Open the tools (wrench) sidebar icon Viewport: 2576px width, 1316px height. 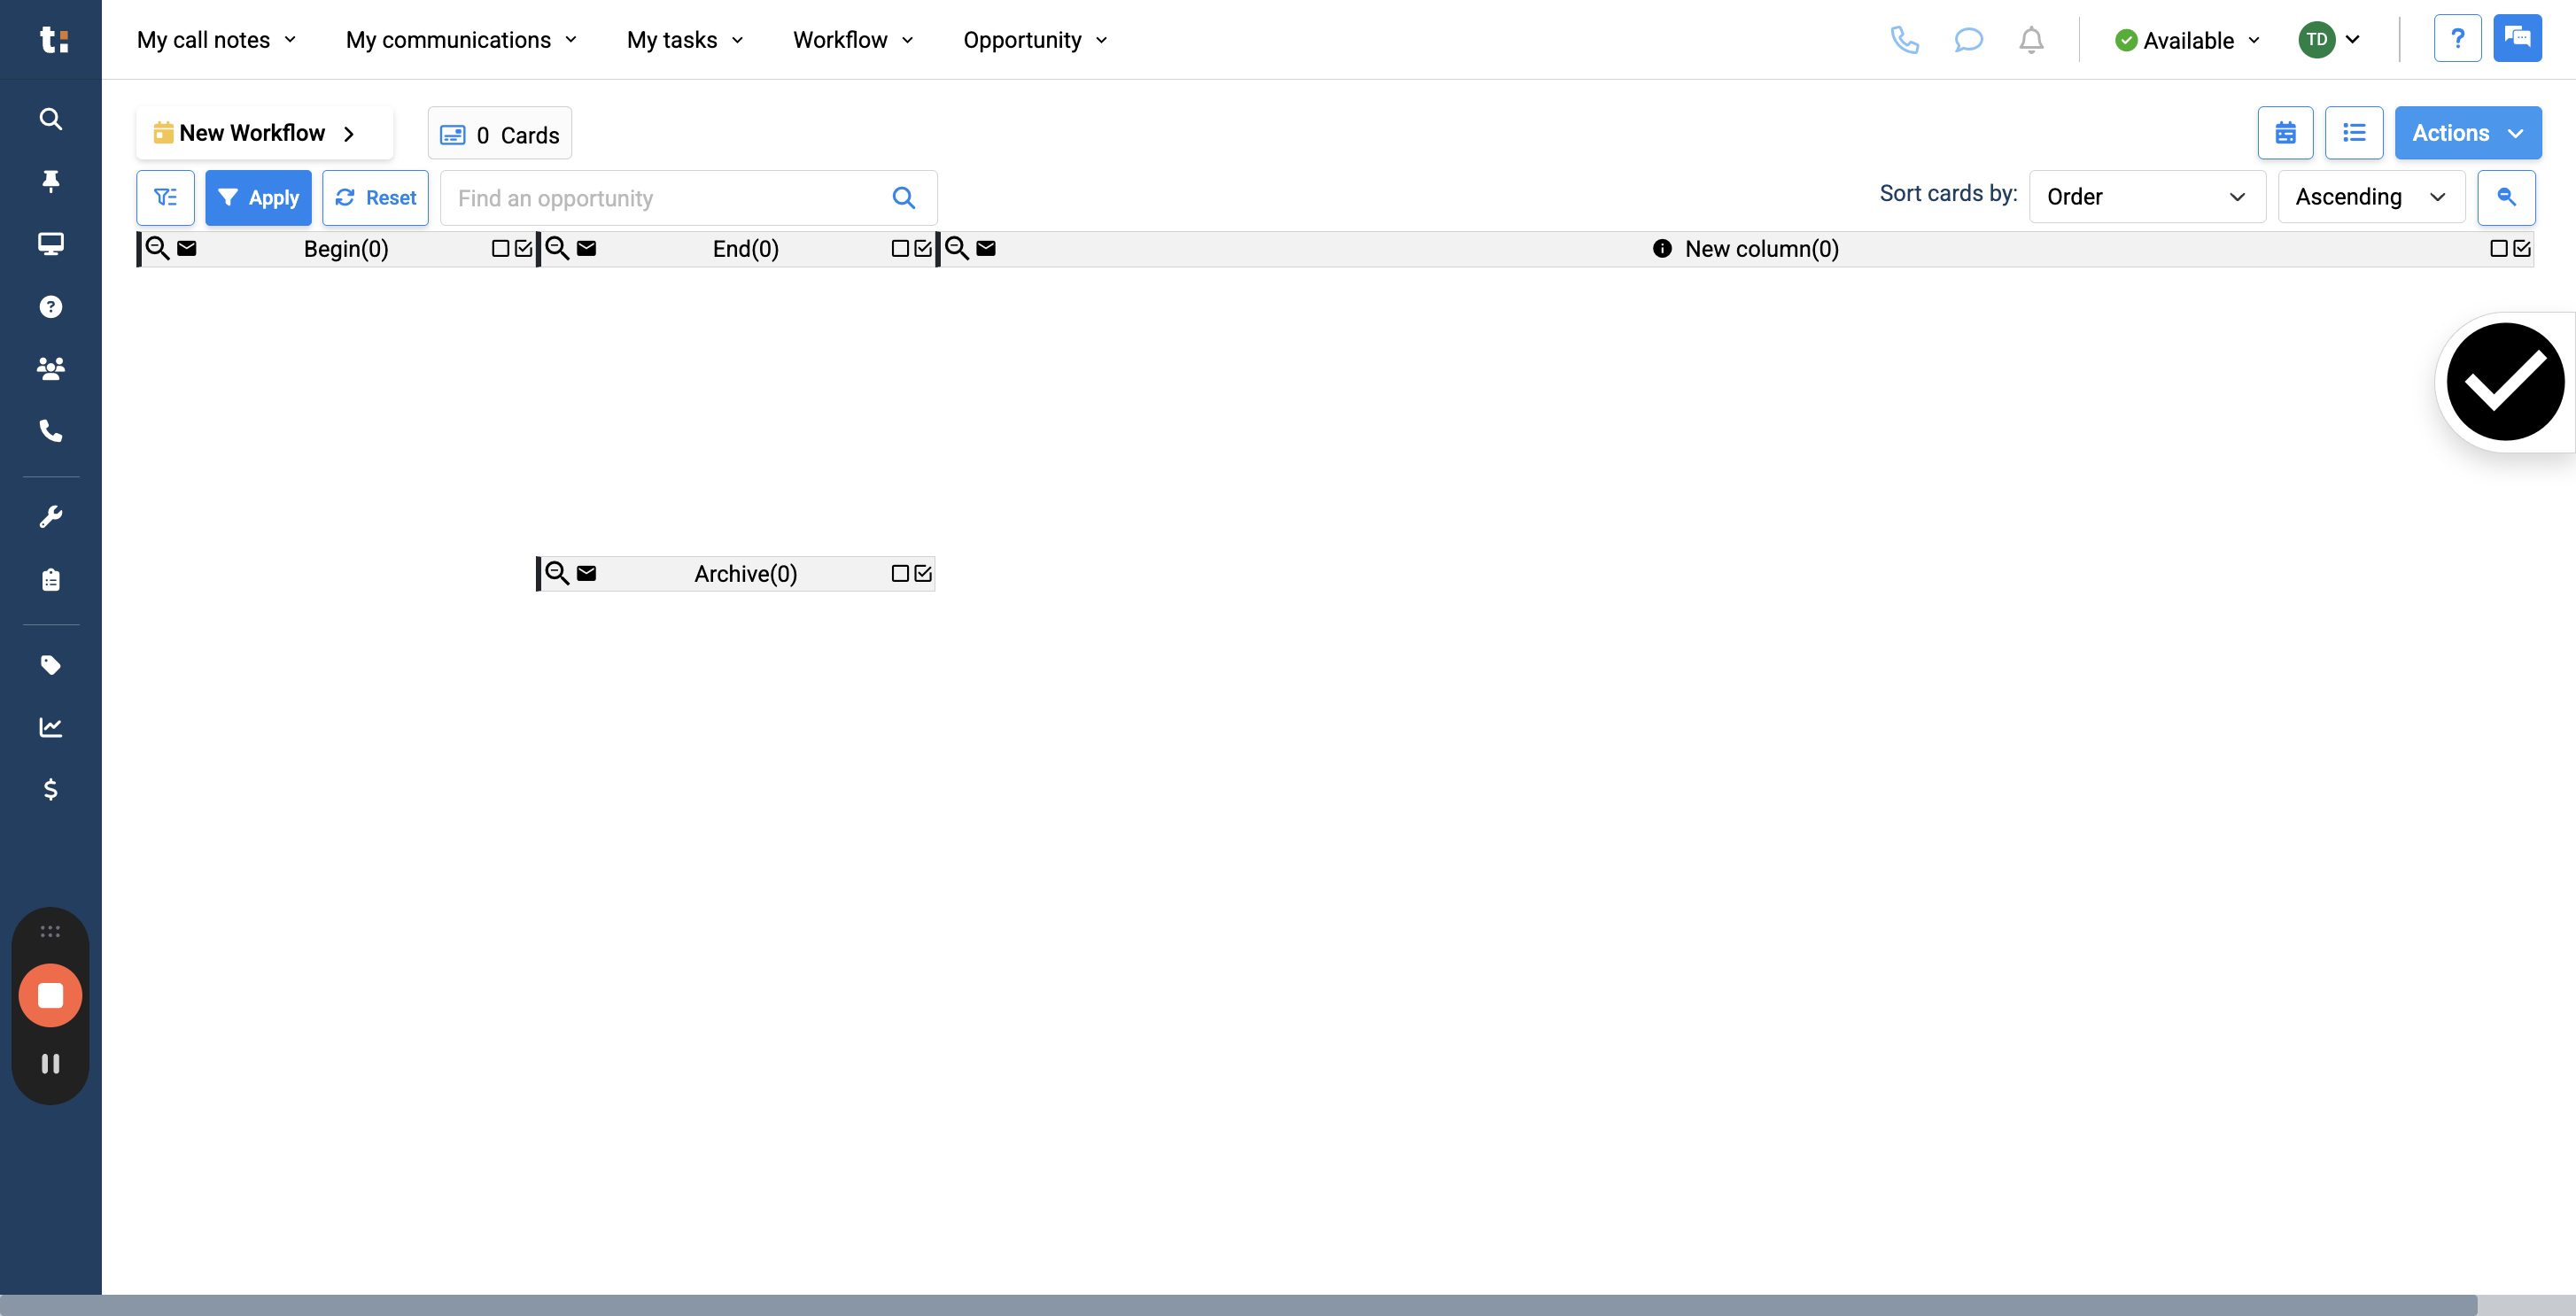click(x=50, y=515)
